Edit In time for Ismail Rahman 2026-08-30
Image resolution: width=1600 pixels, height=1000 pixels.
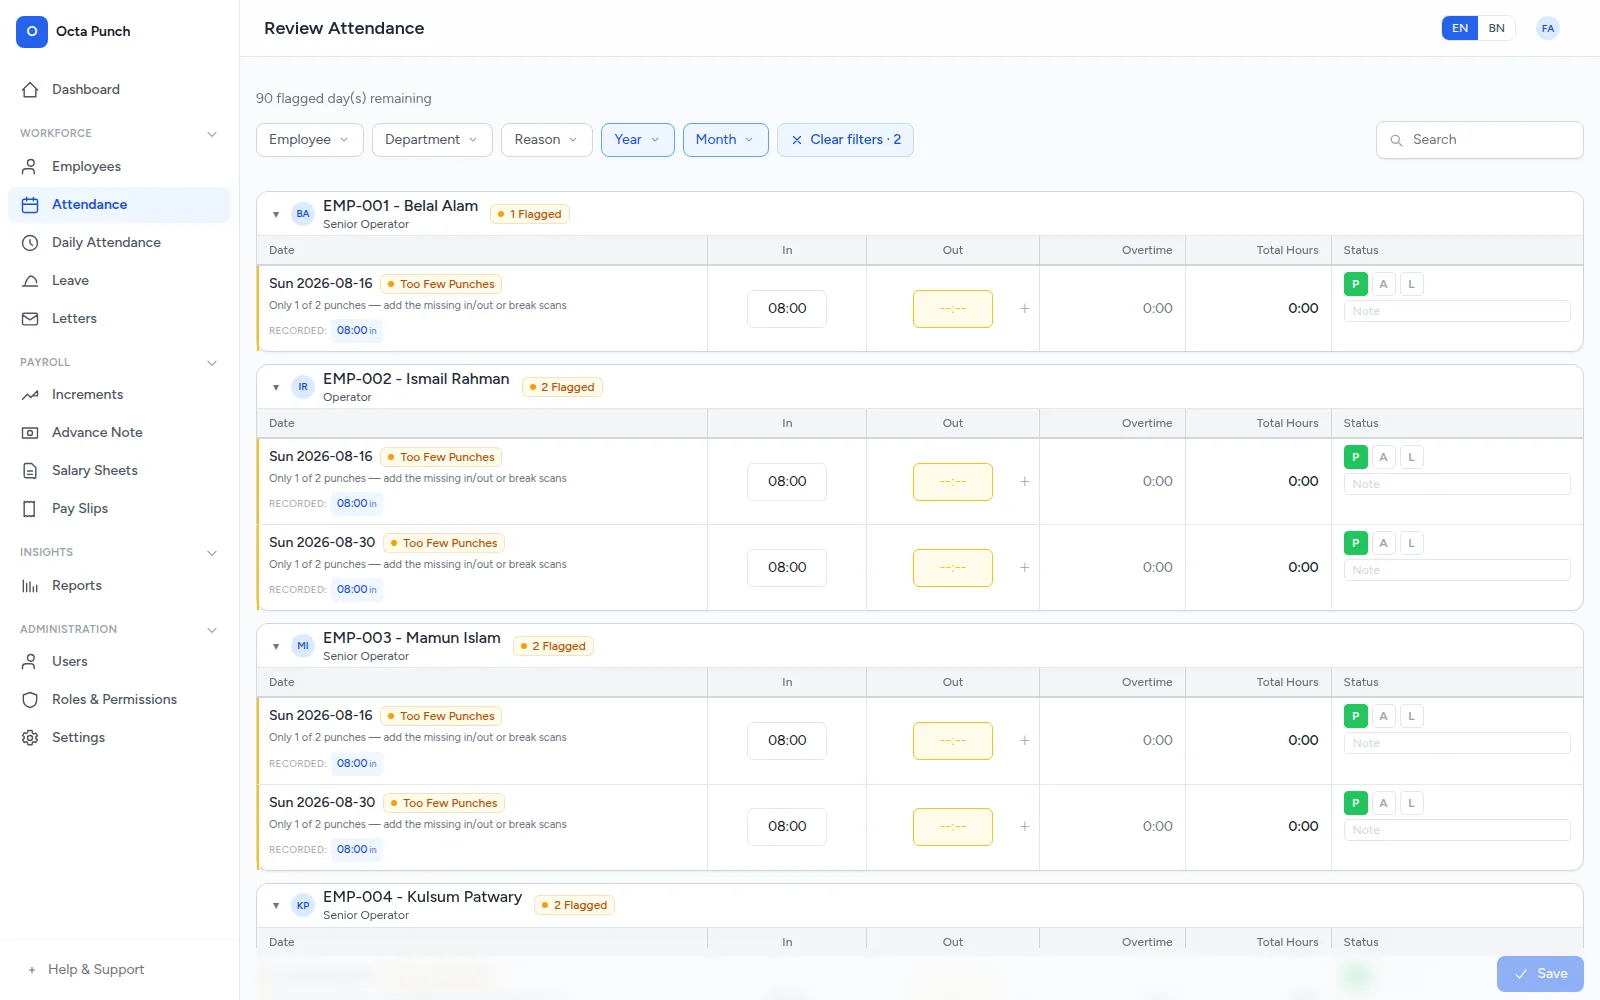pyautogui.click(x=787, y=567)
